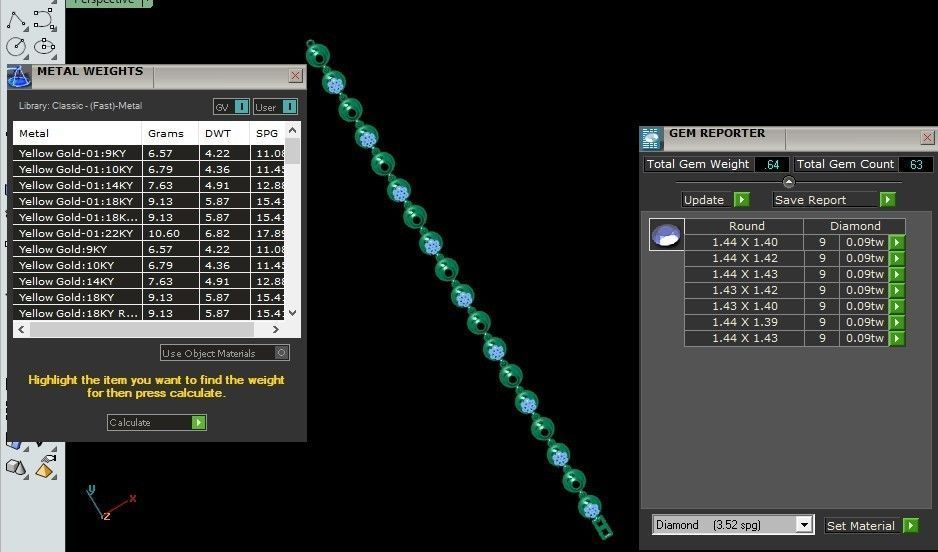Image resolution: width=938 pixels, height=552 pixels.
Task: Click the Grams column header
Action: tap(170, 133)
